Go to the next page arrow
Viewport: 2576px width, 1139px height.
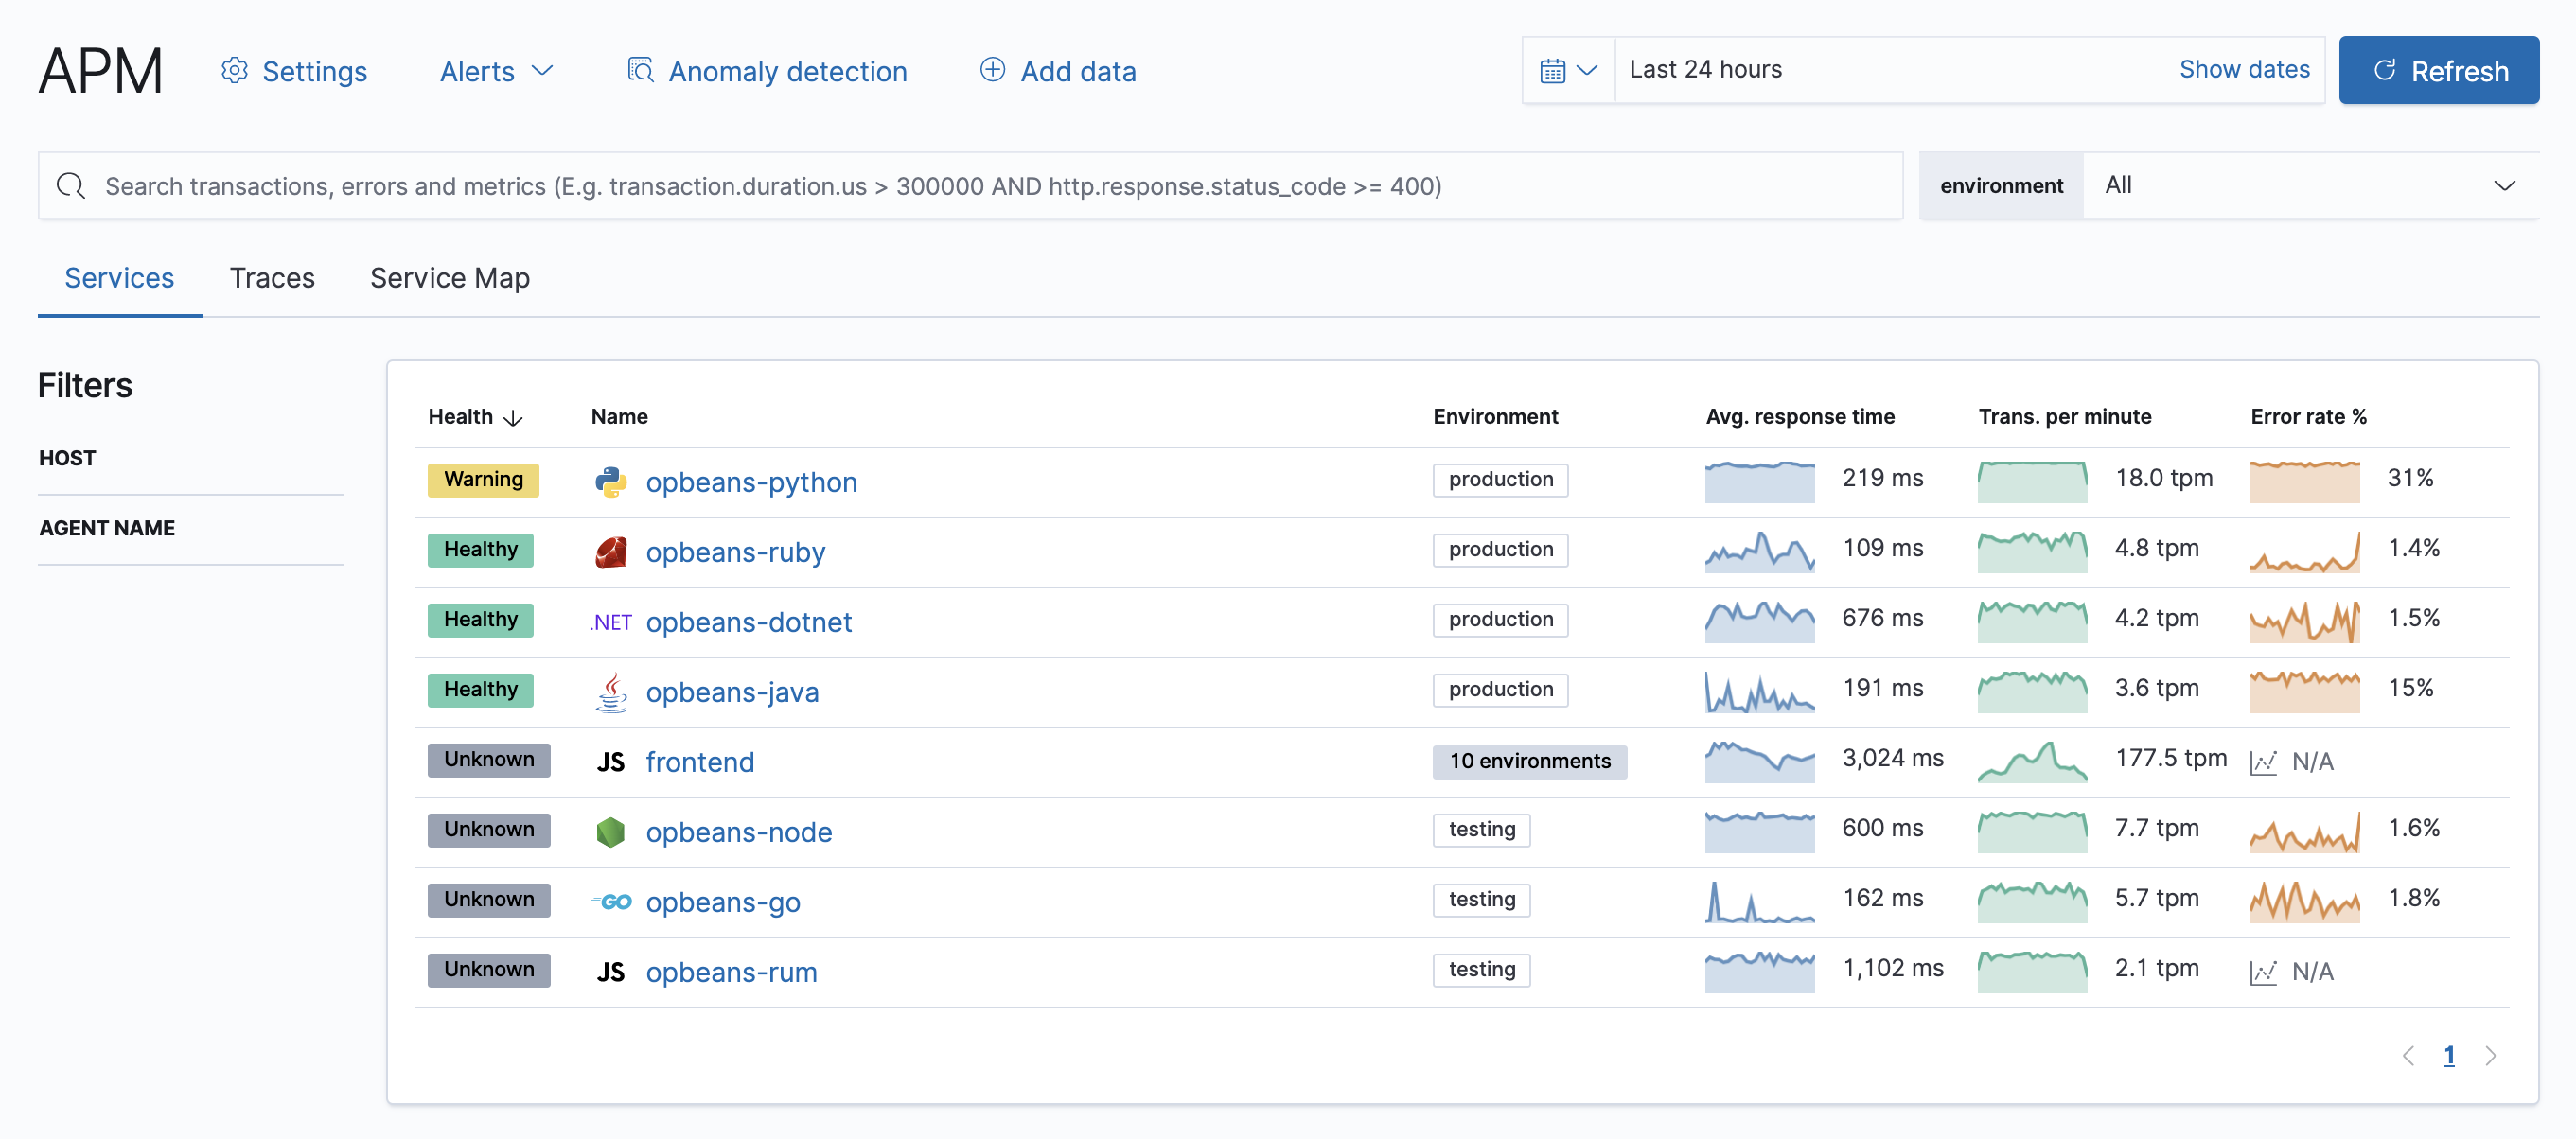(2490, 1056)
